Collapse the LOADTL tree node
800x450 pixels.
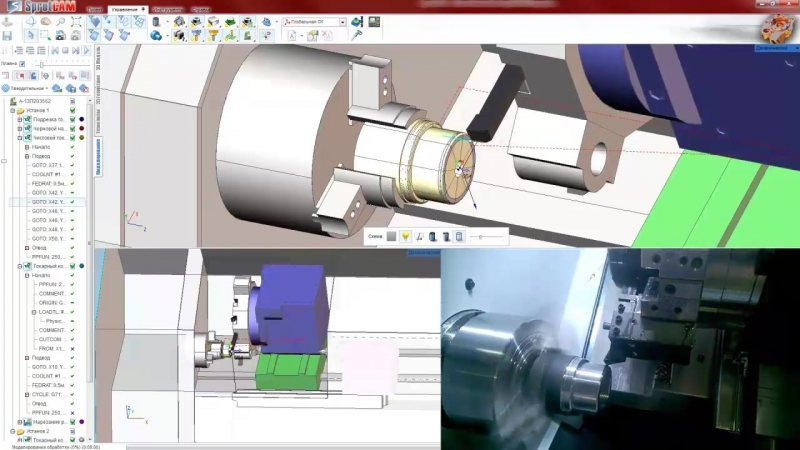click(34, 312)
